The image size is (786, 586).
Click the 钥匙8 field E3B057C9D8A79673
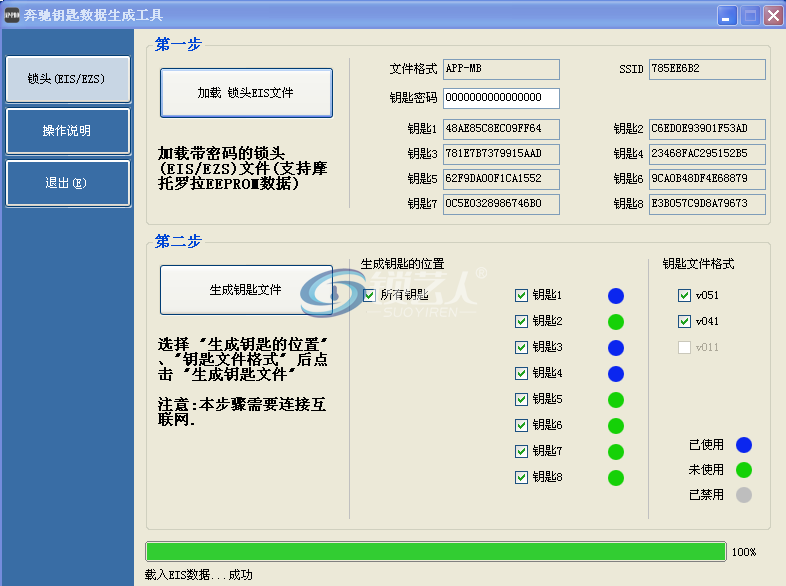pyautogui.click(x=707, y=205)
